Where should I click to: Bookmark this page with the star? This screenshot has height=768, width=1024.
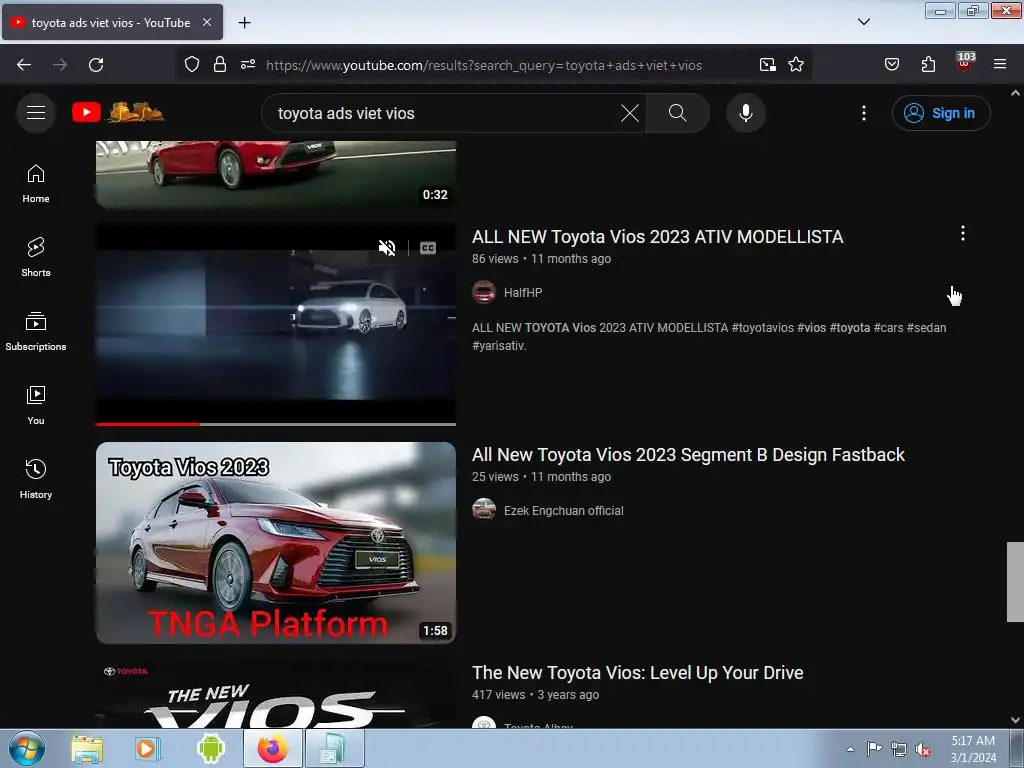[795, 65]
